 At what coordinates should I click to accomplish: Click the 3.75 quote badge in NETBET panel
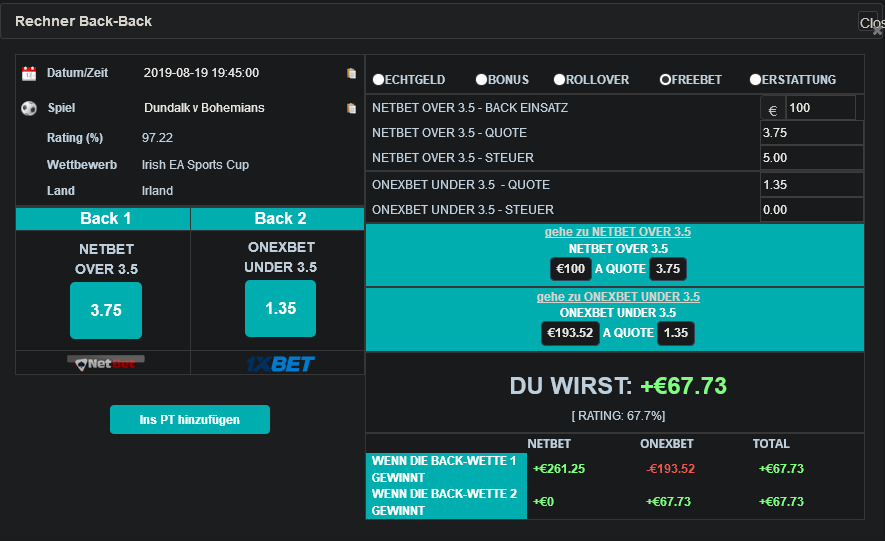[668, 269]
